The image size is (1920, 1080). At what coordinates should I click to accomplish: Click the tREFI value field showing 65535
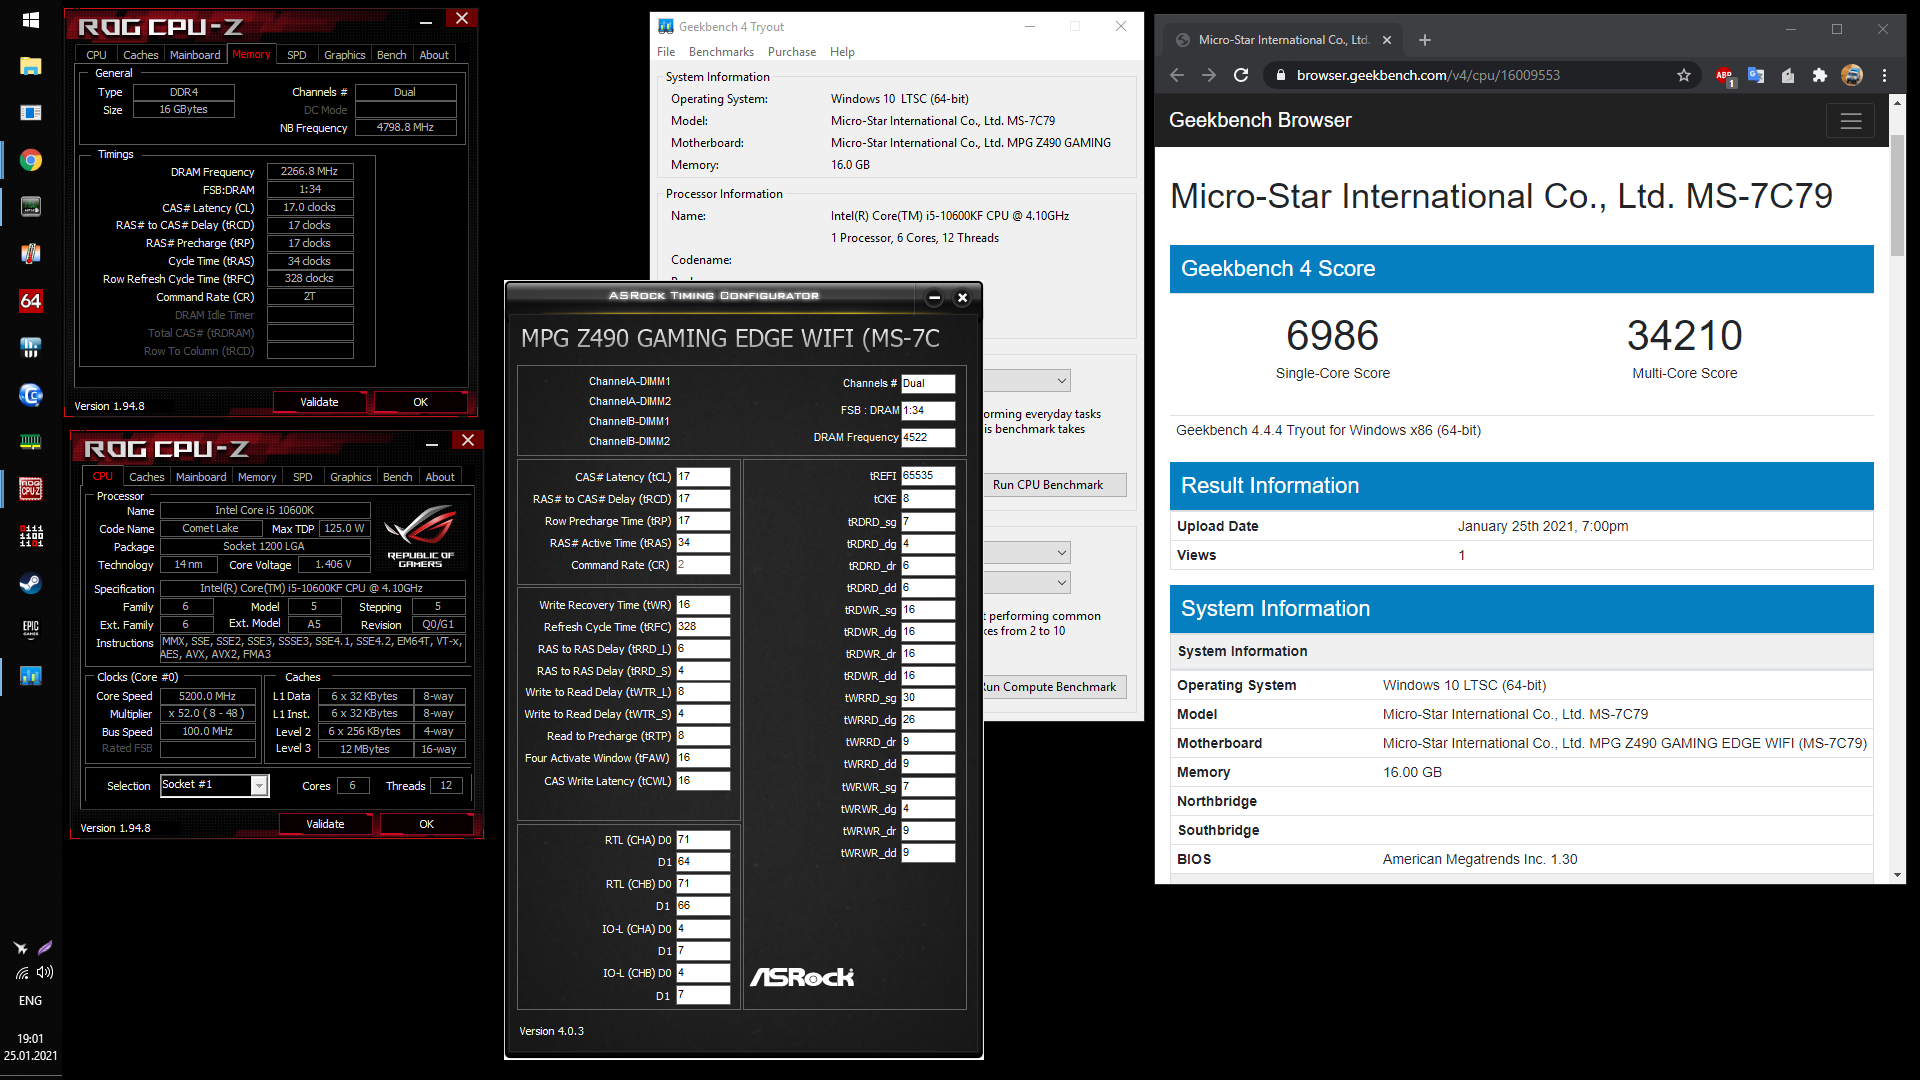click(x=928, y=476)
